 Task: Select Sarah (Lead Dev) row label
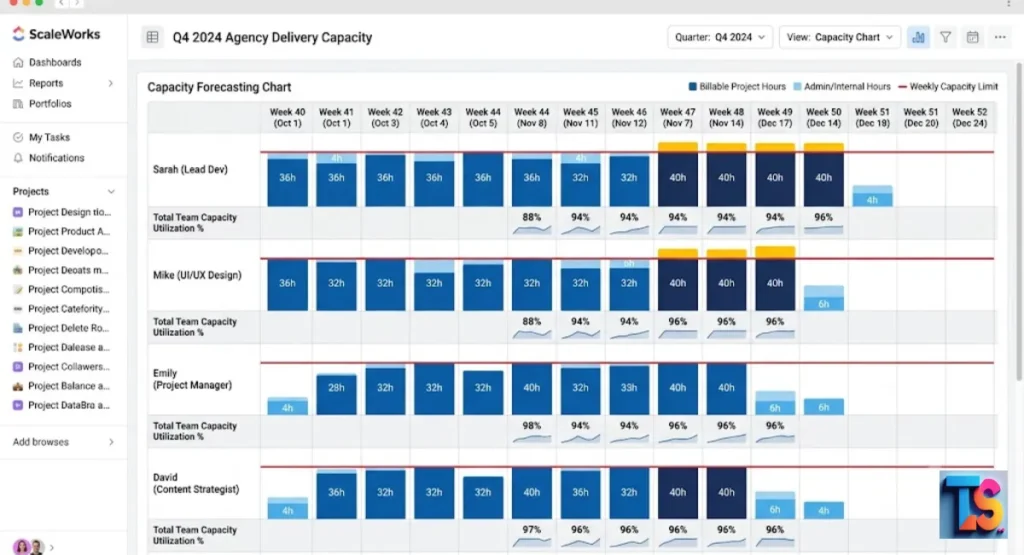(190, 170)
